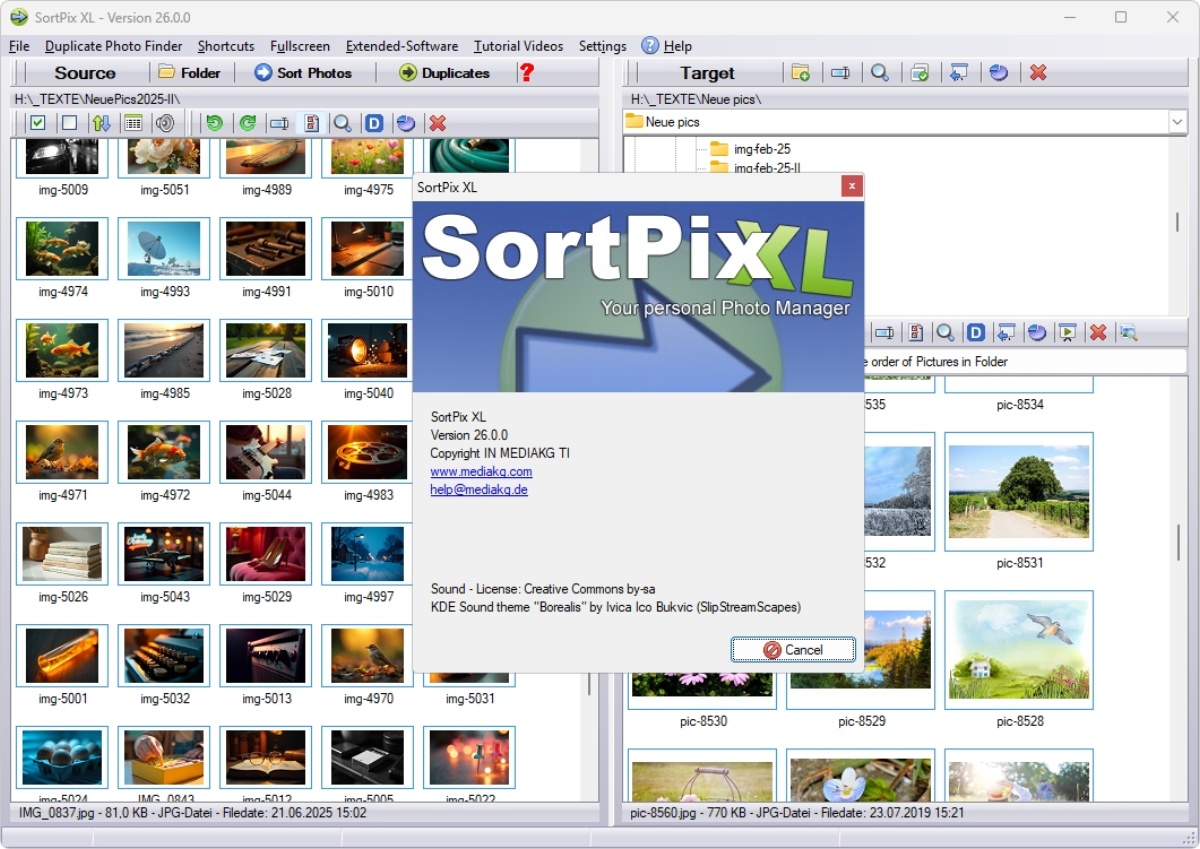Select the img-4993 satellite dish thumbnail

pyautogui.click(x=165, y=249)
